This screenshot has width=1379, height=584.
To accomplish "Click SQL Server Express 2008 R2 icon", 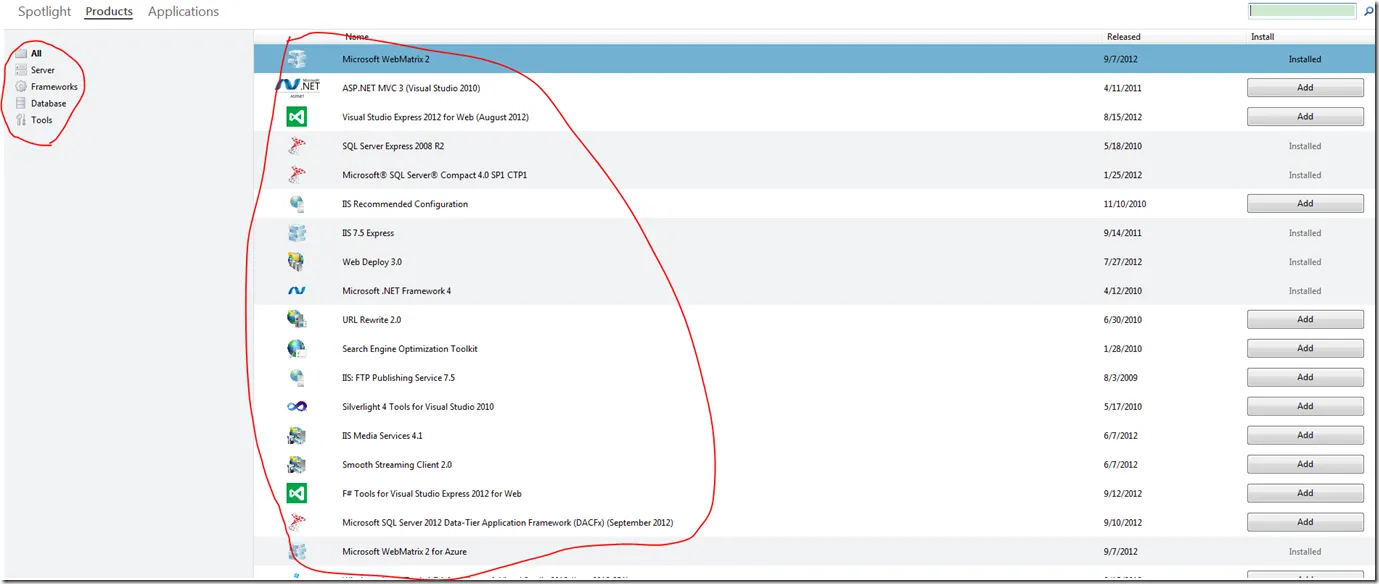I will [297, 146].
